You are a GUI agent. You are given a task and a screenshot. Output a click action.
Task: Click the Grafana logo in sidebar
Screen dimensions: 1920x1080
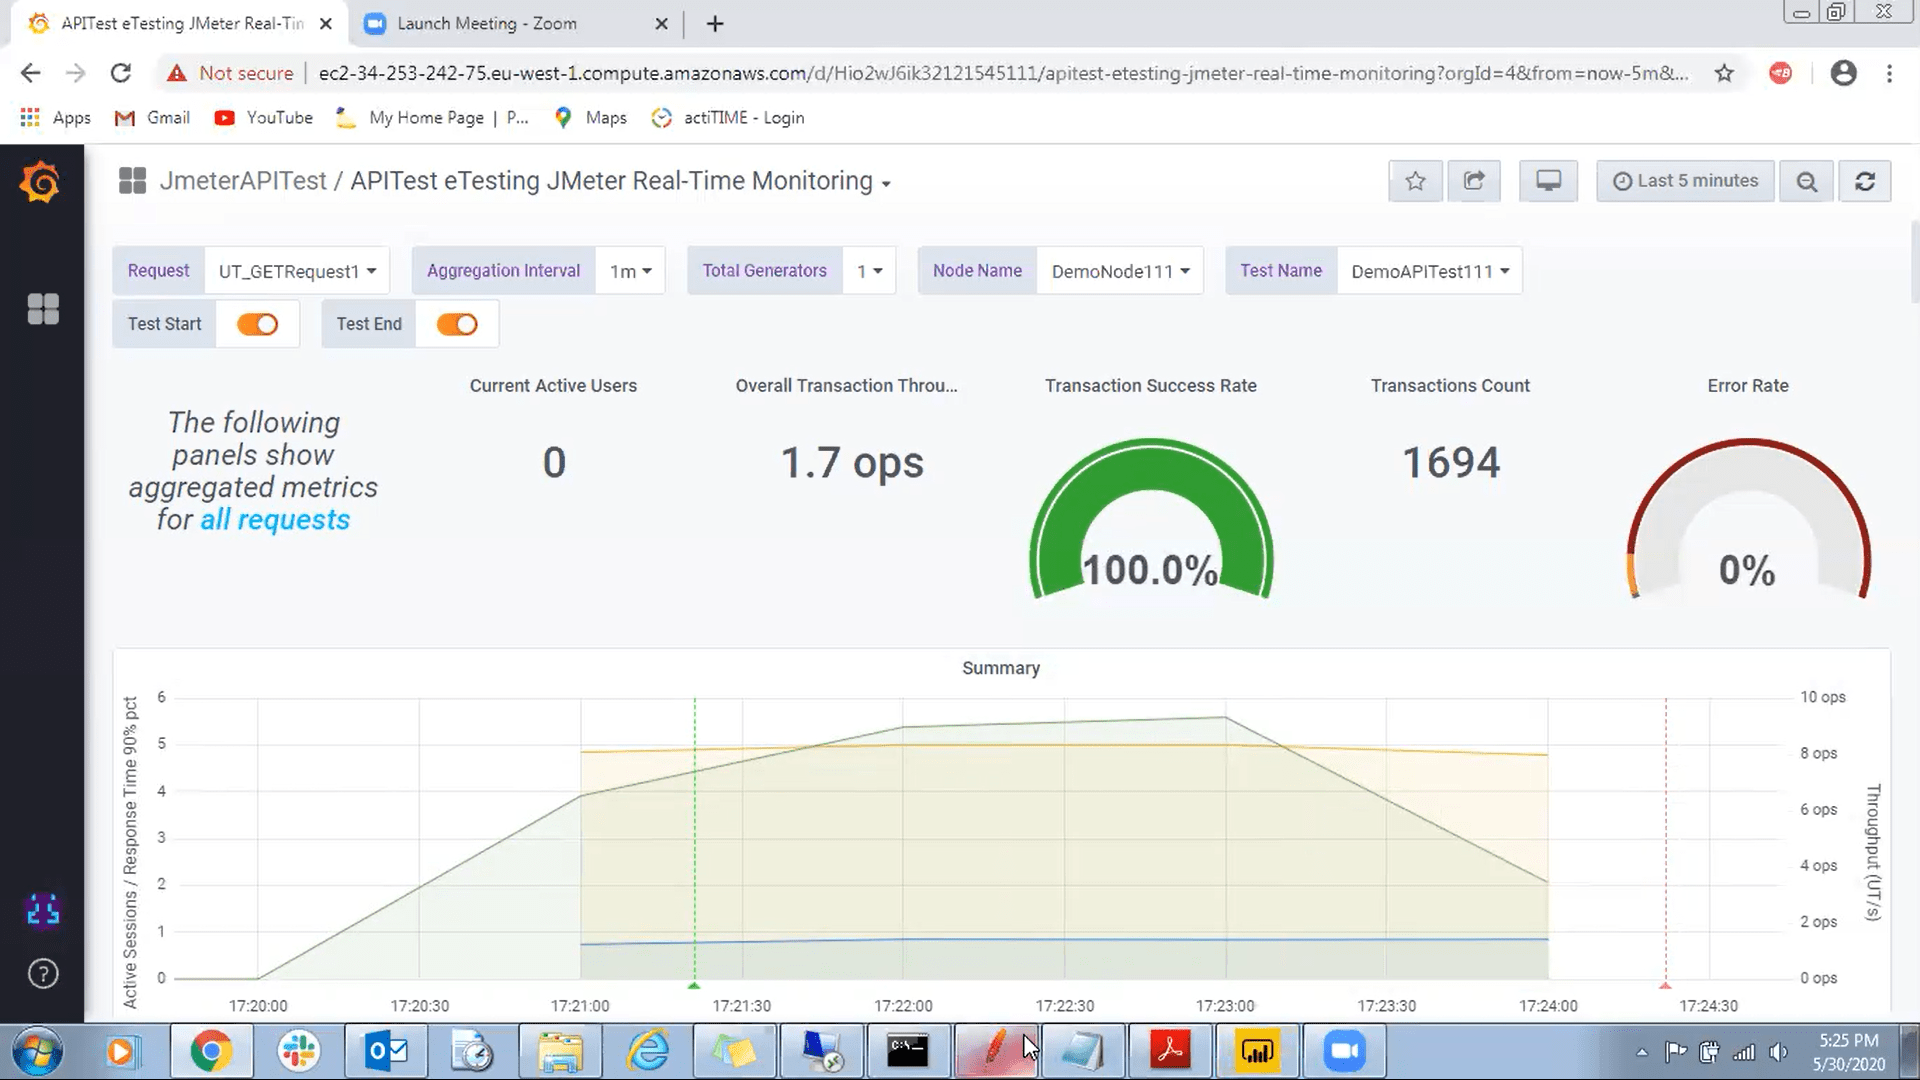pos(41,183)
